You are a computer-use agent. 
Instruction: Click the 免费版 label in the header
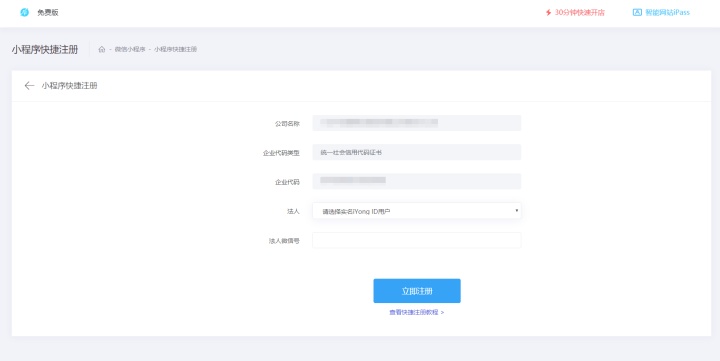[x=48, y=12]
